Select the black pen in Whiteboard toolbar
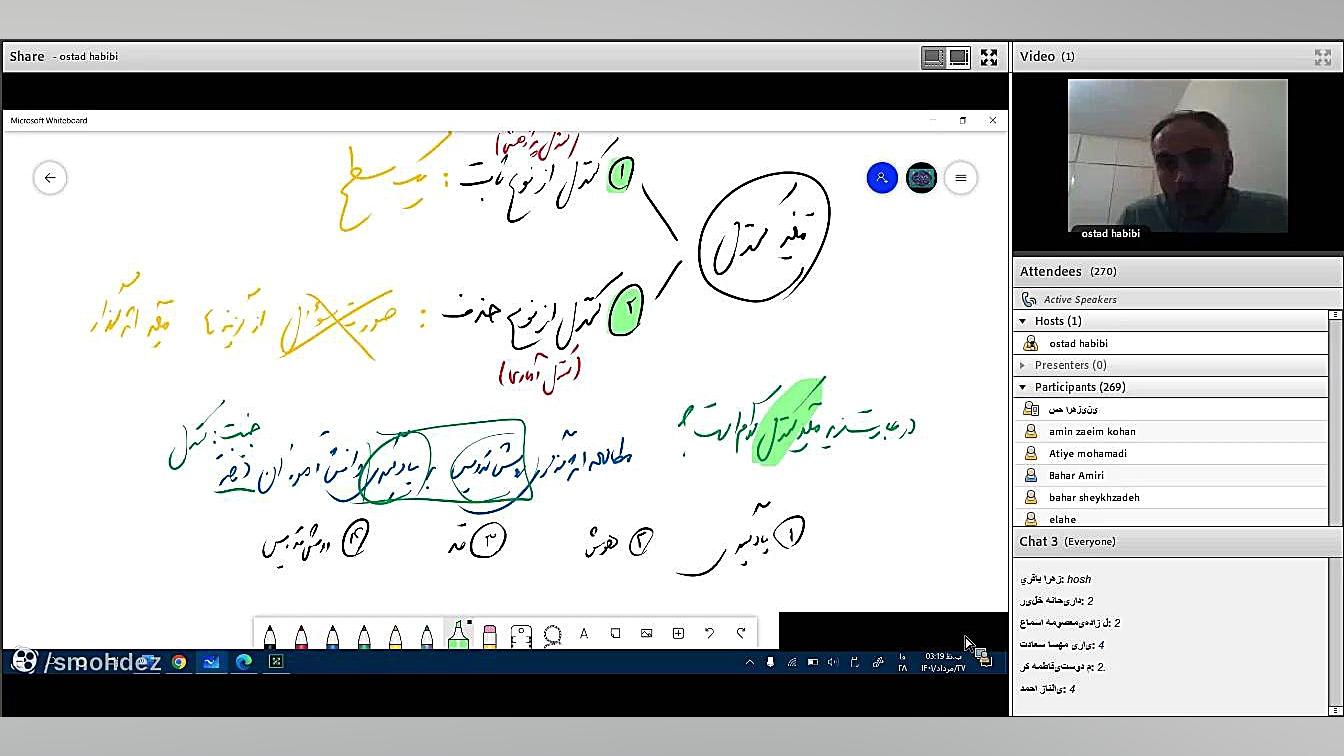 pyautogui.click(x=270, y=636)
